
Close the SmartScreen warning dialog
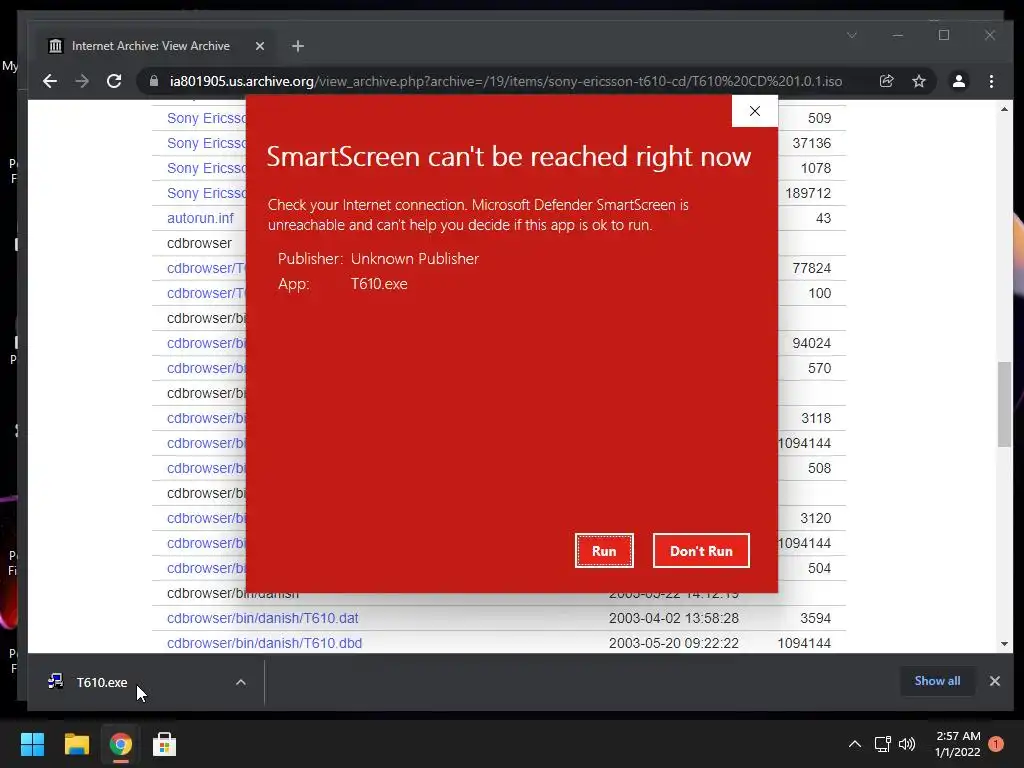pos(755,111)
